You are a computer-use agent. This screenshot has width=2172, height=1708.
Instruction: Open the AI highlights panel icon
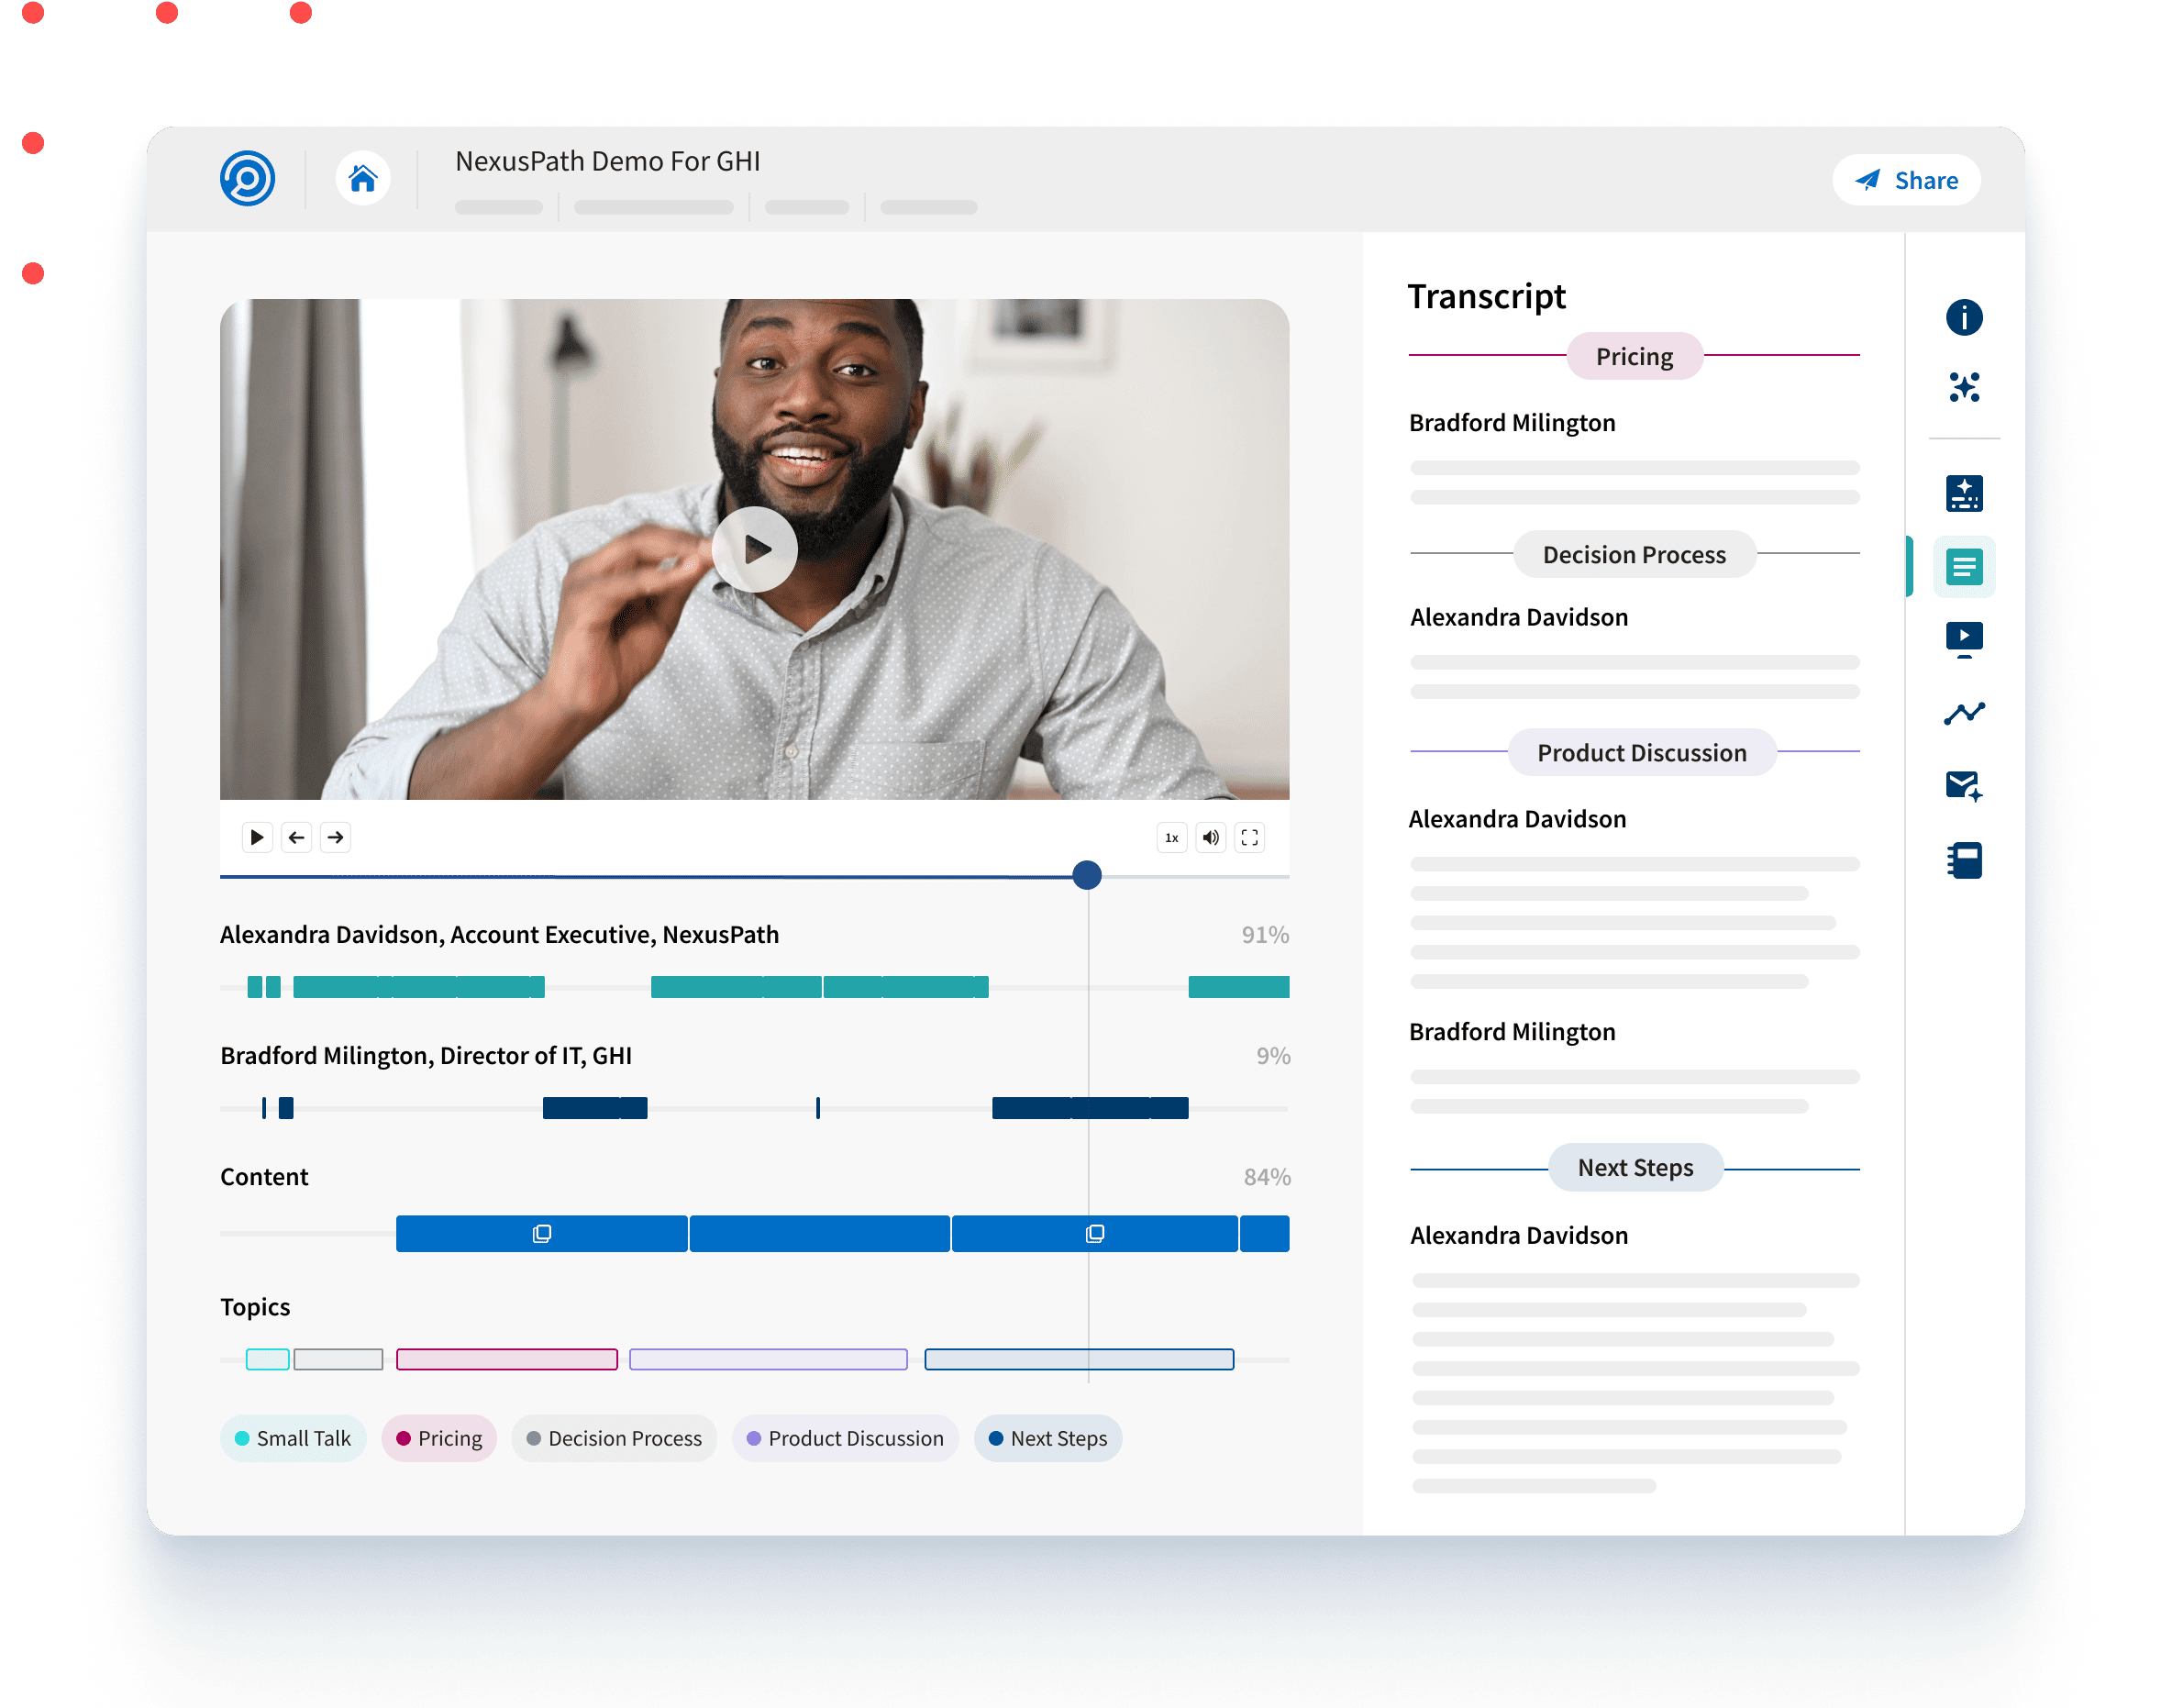point(1964,492)
